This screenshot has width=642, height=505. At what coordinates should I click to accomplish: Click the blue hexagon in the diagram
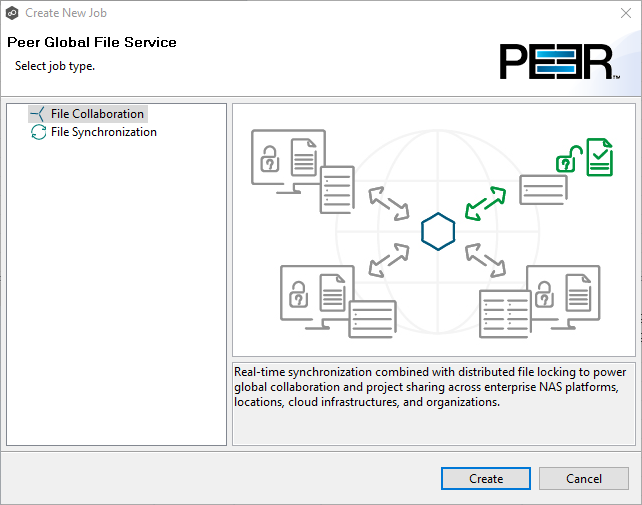(438, 231)
